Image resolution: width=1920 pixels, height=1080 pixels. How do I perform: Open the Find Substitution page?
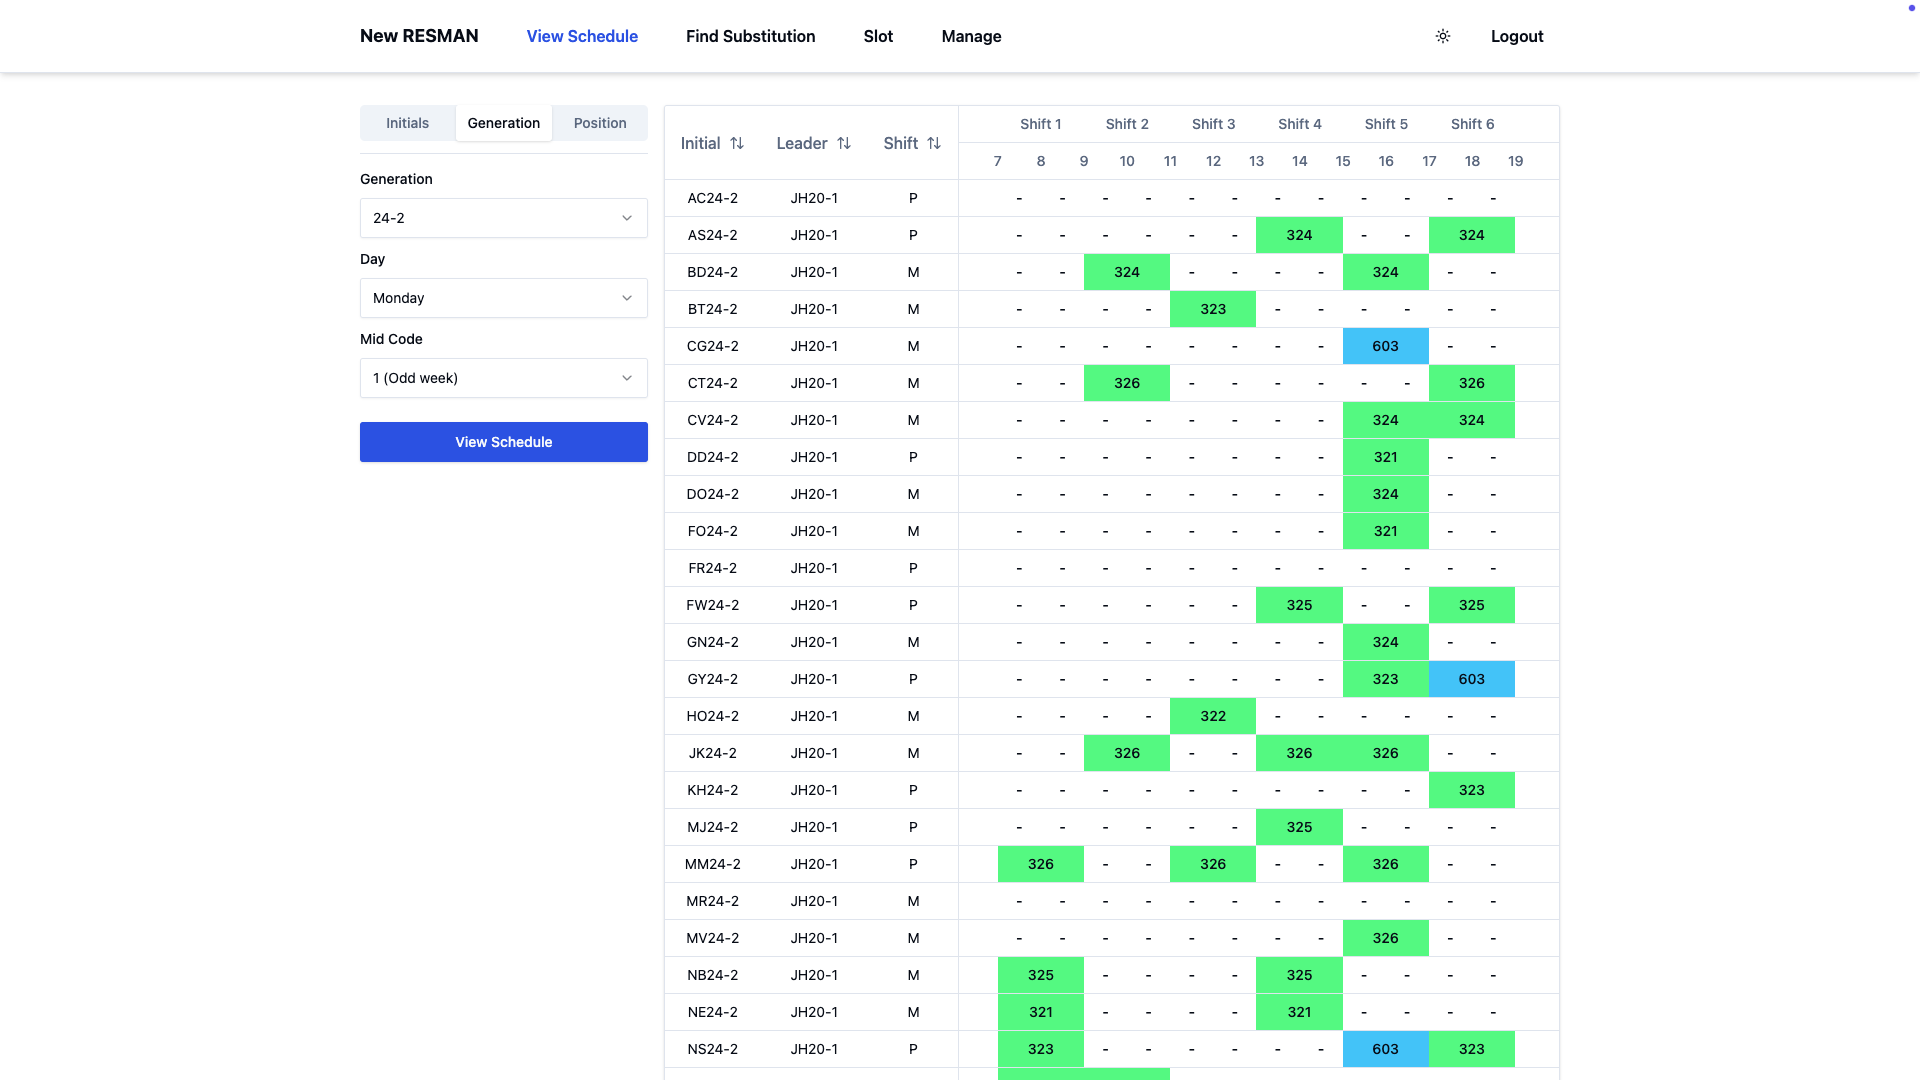(x=750, y=36)
